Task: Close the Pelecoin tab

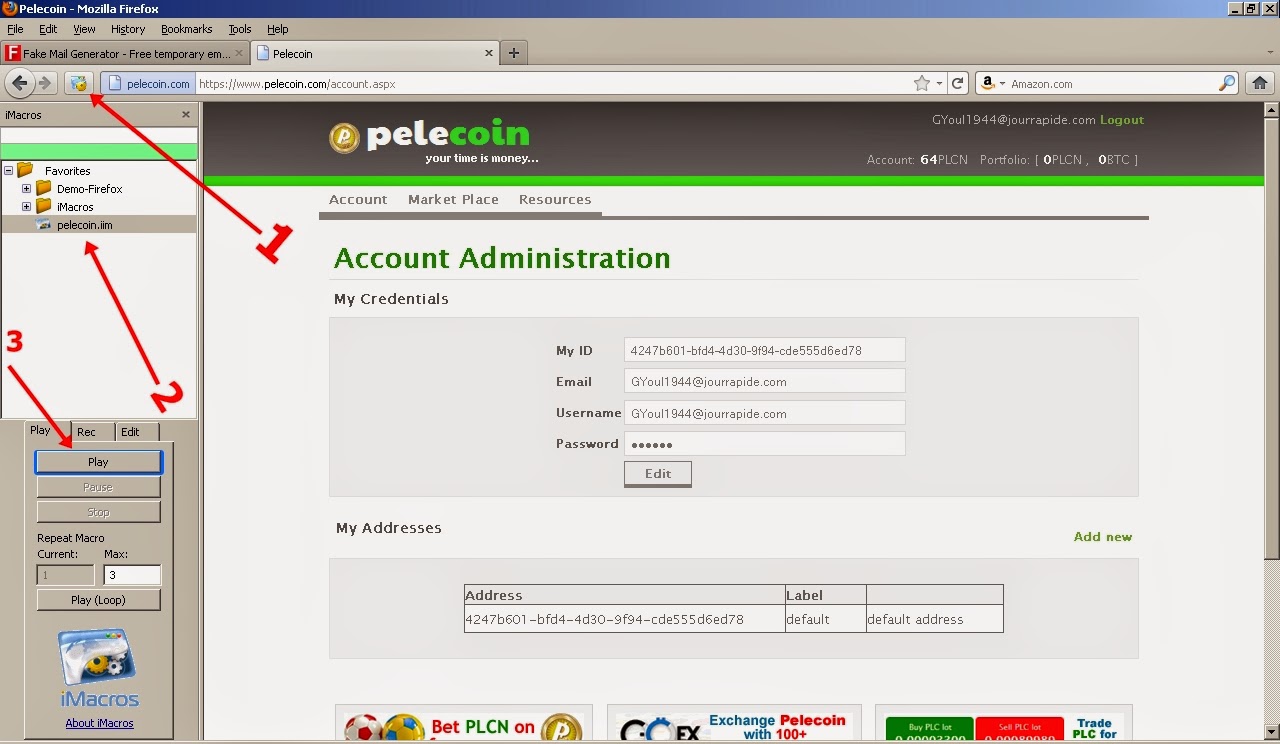Action: tap(489, 53)
